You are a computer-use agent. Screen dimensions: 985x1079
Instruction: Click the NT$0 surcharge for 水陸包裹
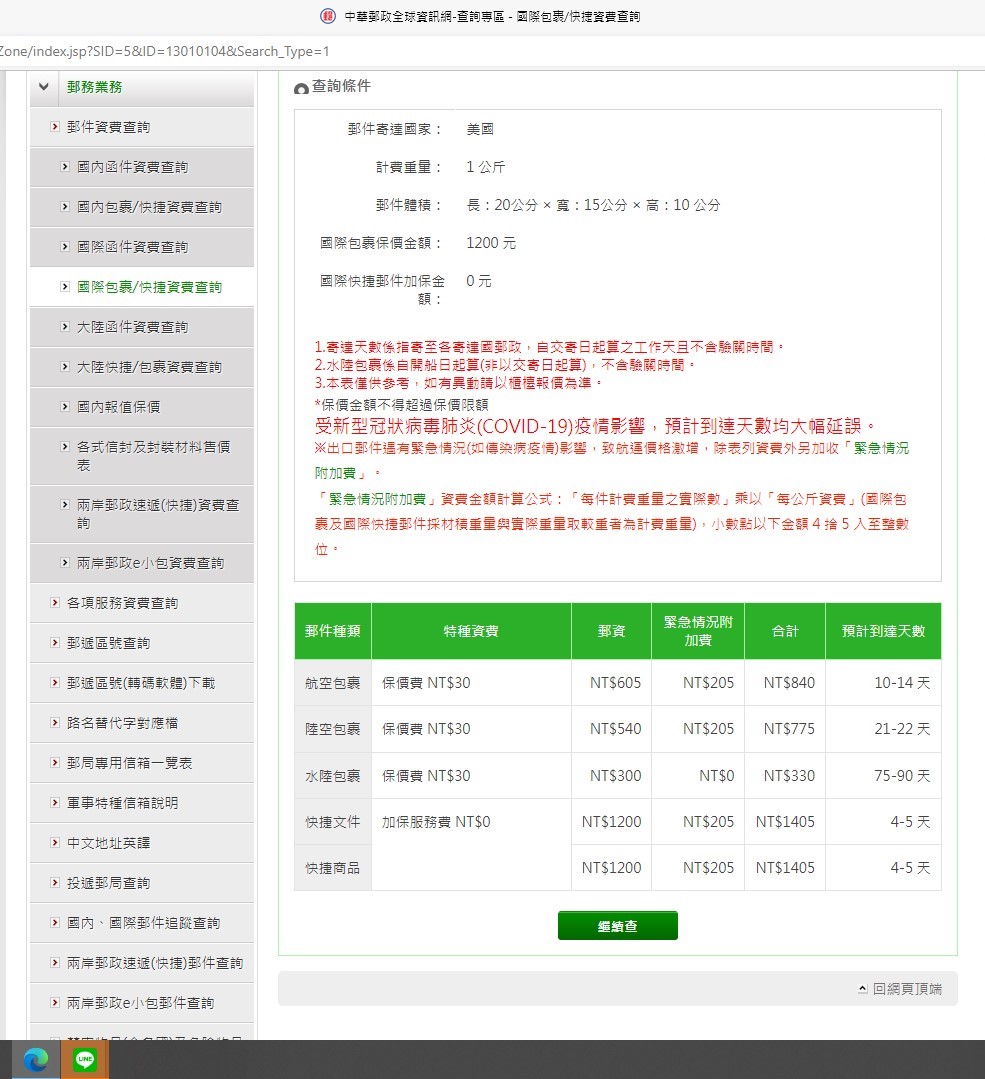tap(717, 776)
